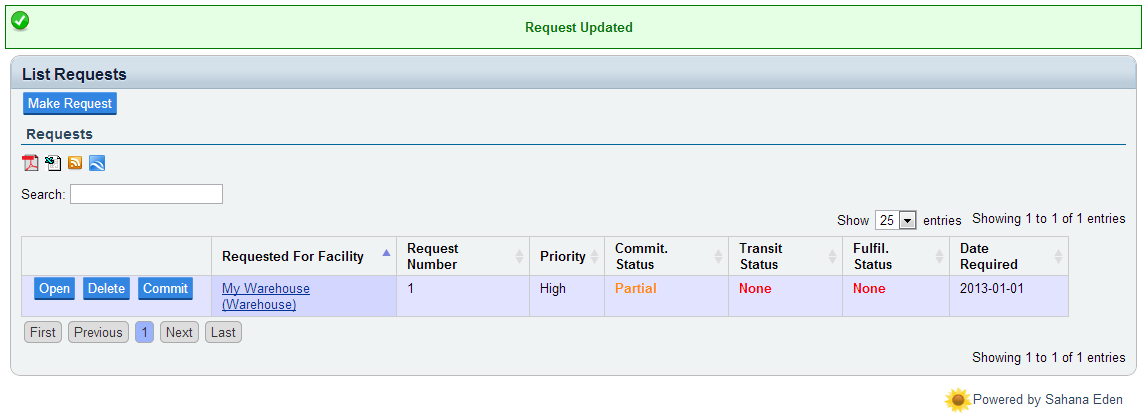Click Make Request button
Screen dimensions: 1143x420
70,104
